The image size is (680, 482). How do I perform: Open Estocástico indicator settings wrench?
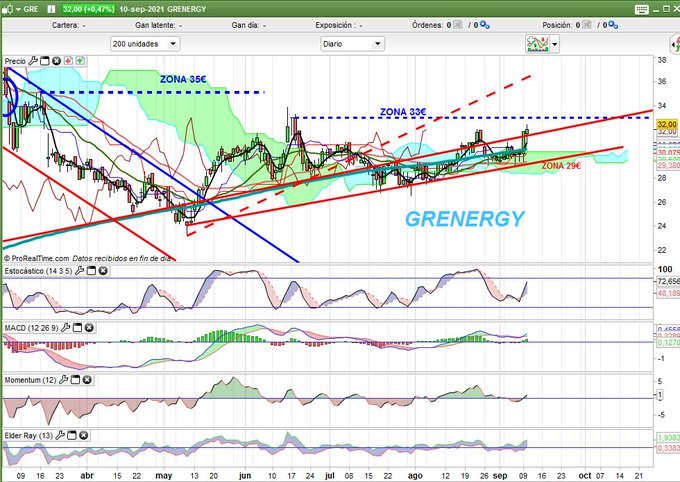(x=79, y=271)
